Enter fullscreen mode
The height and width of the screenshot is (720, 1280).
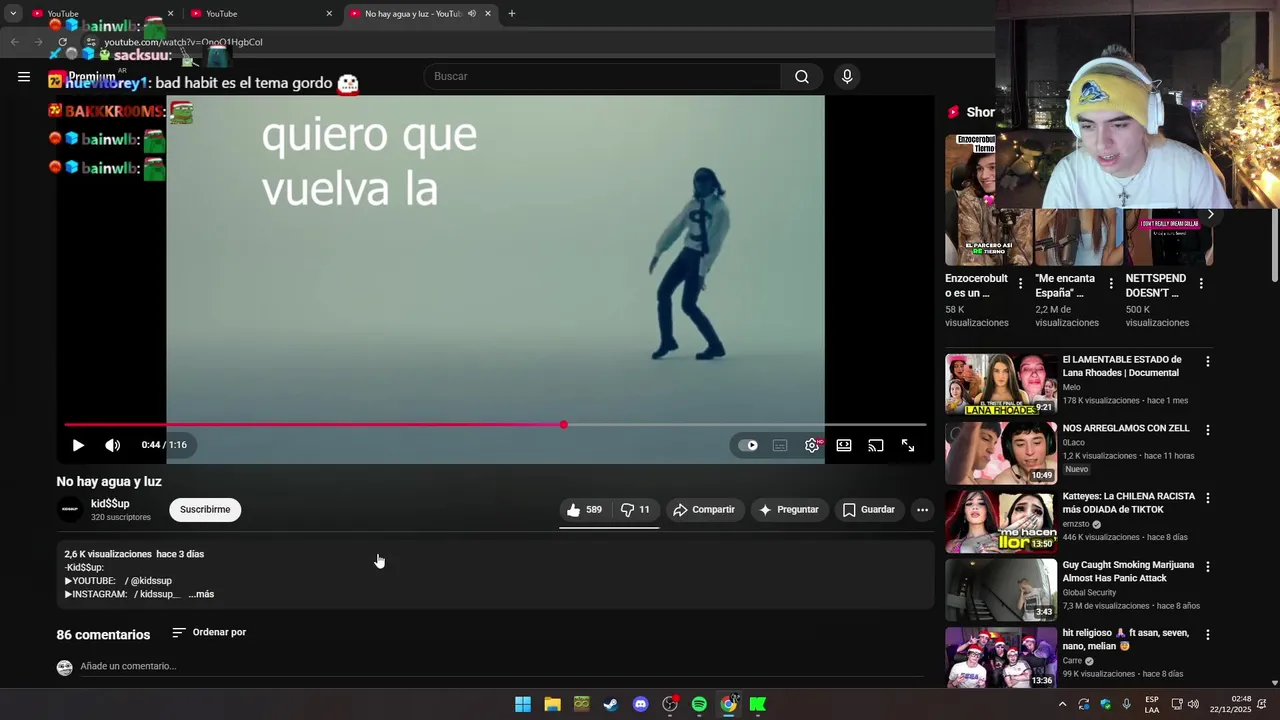[x=908, y=445]
